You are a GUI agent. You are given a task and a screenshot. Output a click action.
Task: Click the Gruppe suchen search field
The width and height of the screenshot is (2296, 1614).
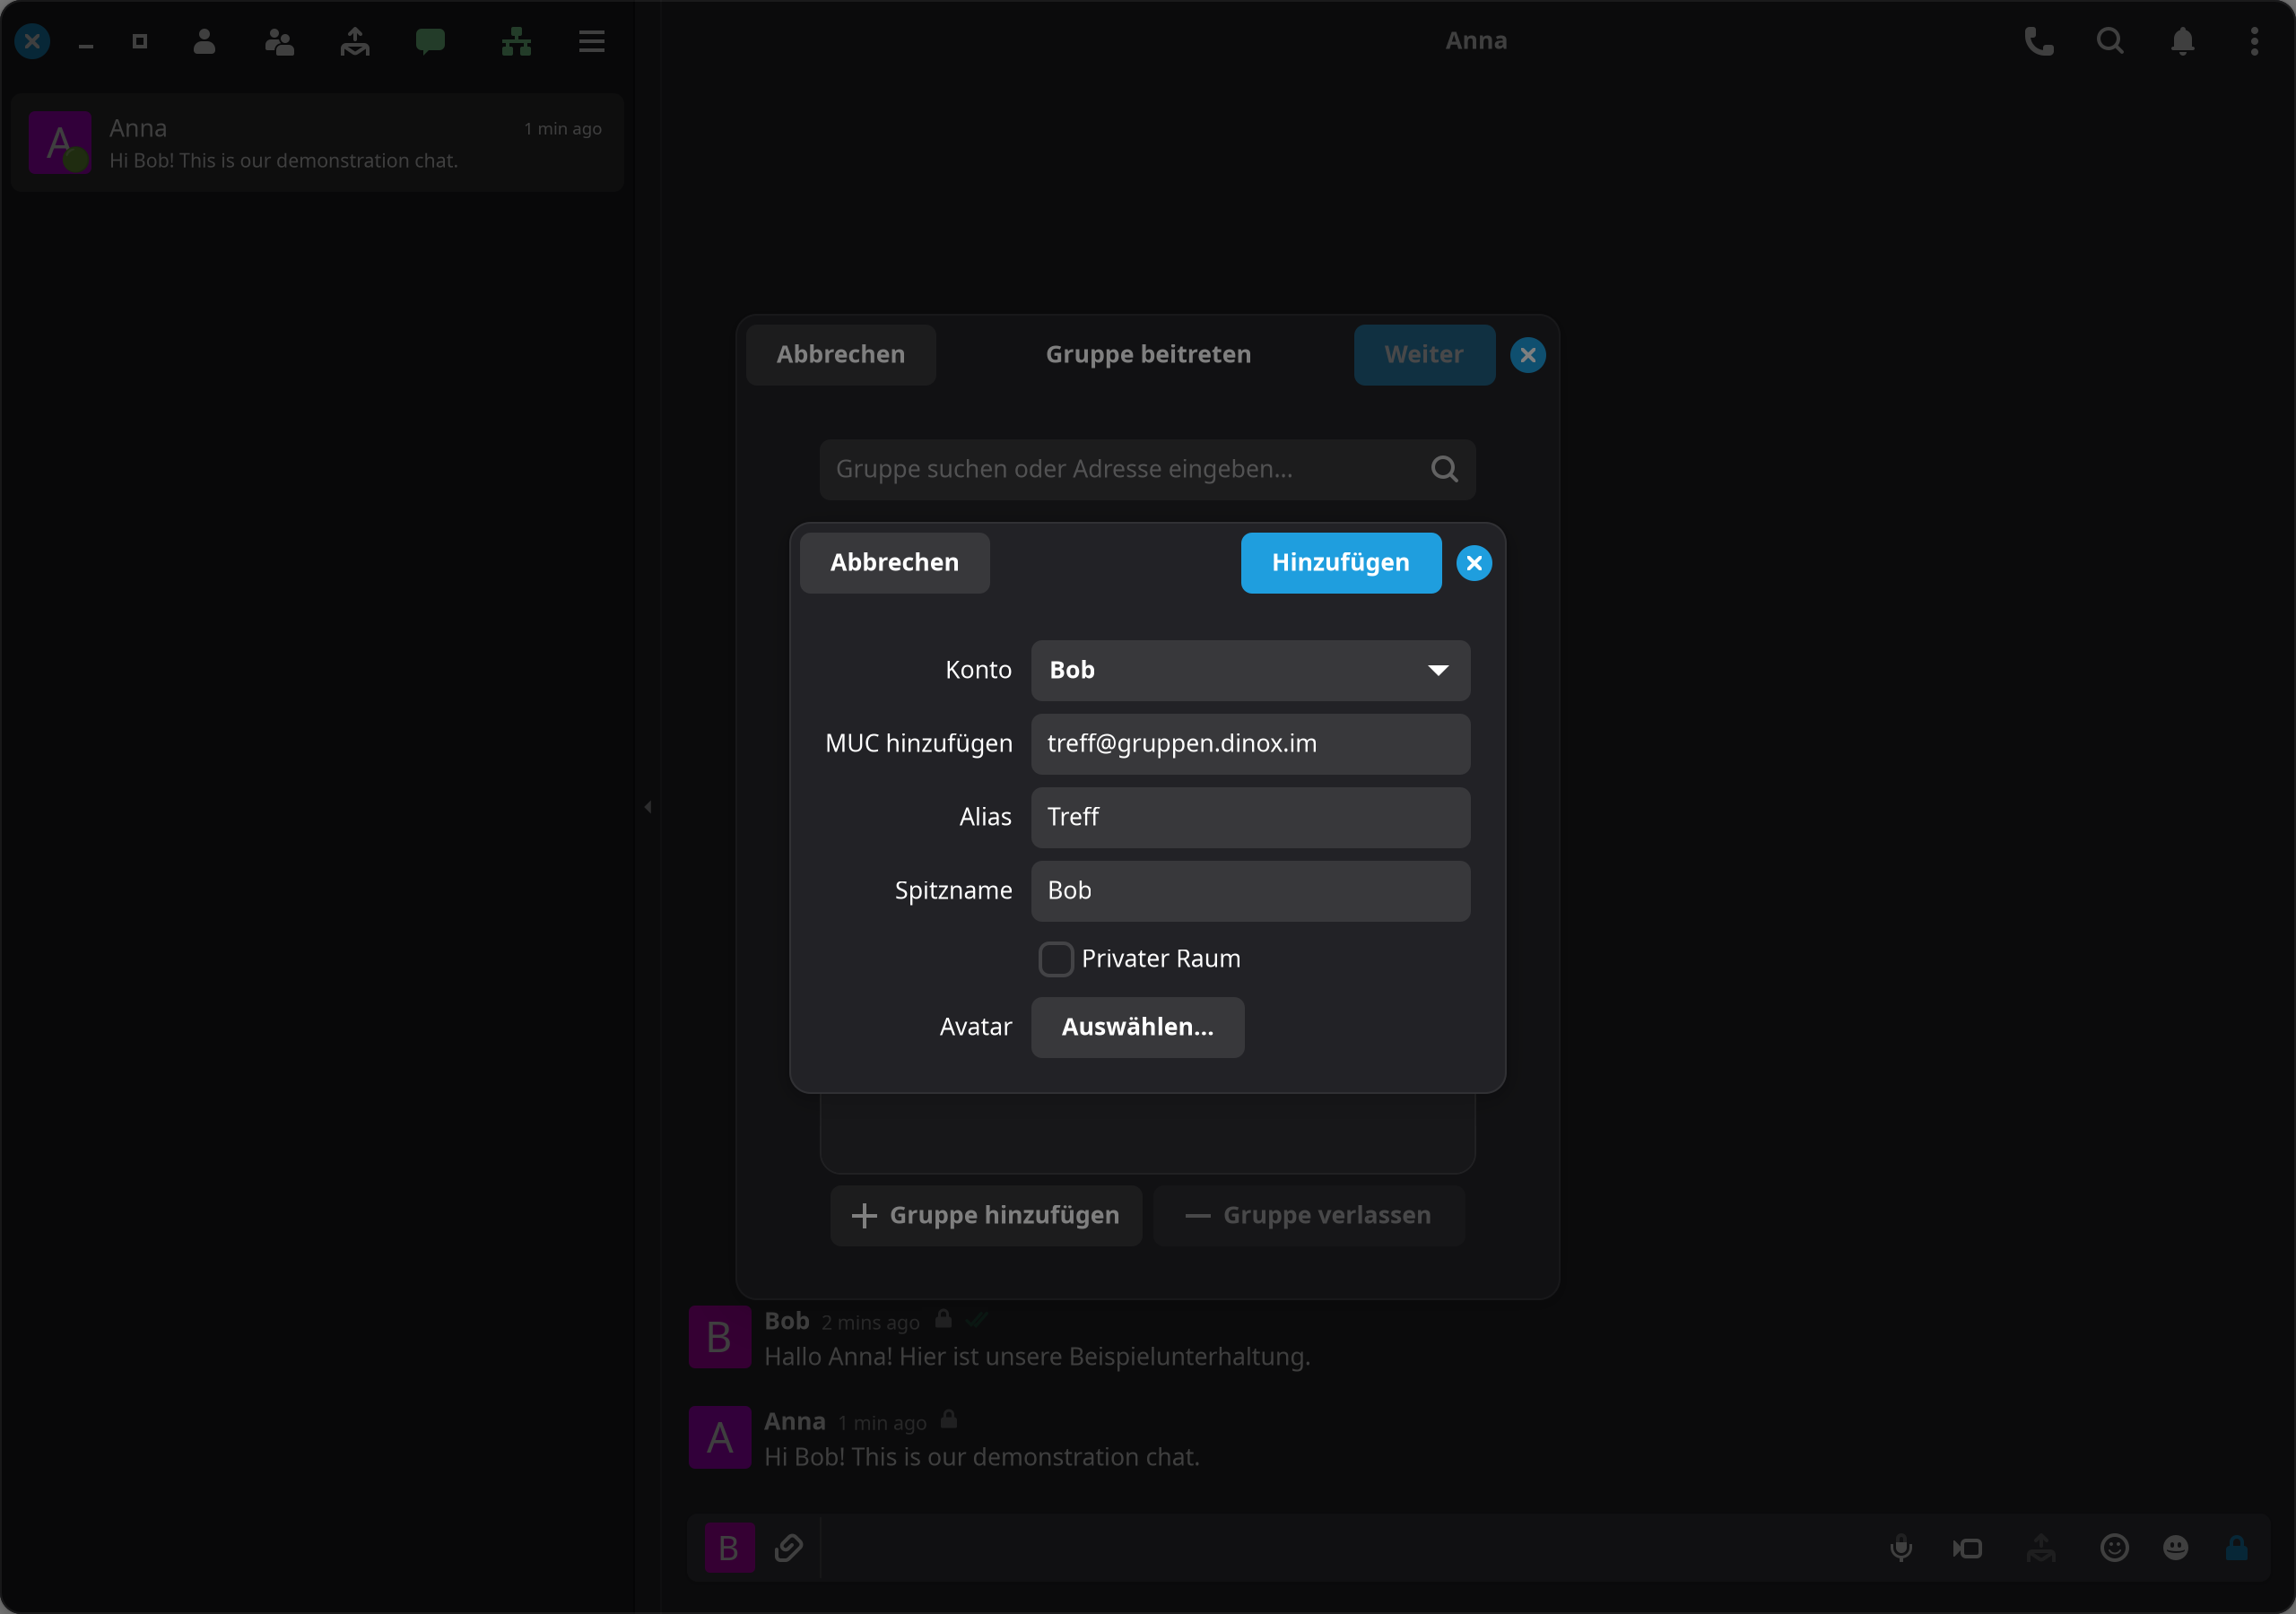1147,469
